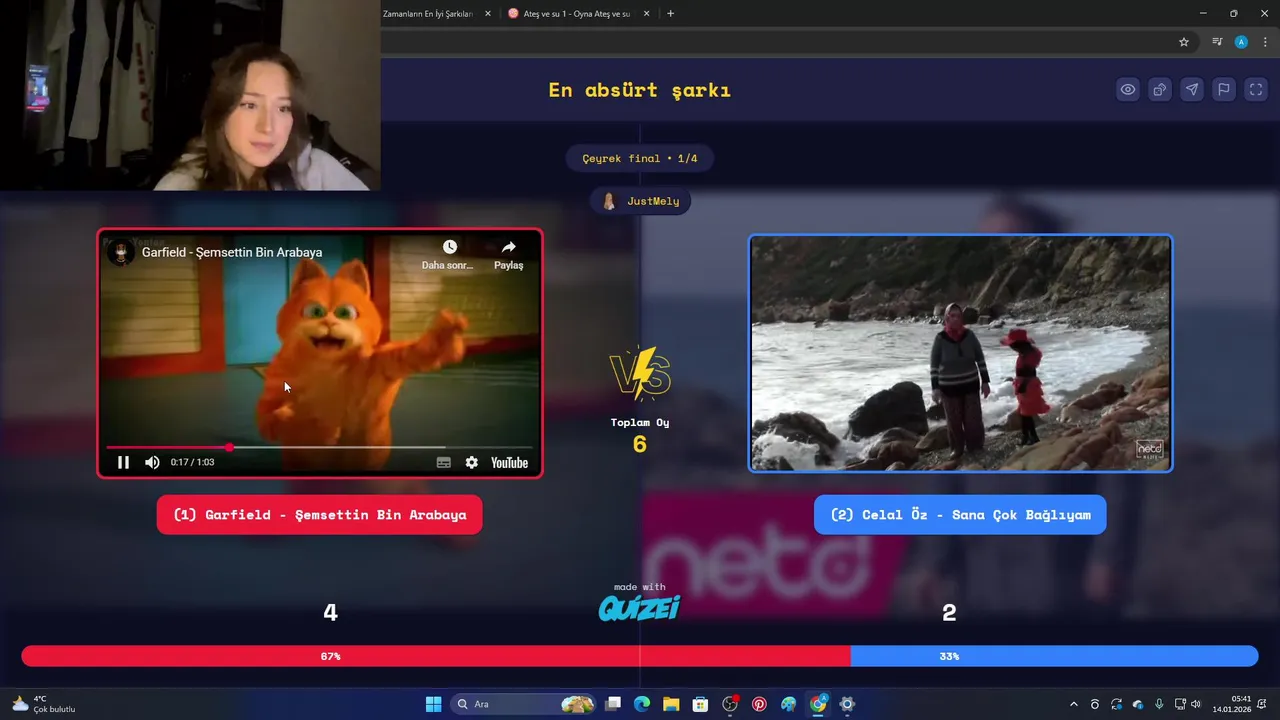This screenshot has height=720, width=1280.
Task: Close the Ateş ve su 1 tab
Action: (x=646, y=14)
